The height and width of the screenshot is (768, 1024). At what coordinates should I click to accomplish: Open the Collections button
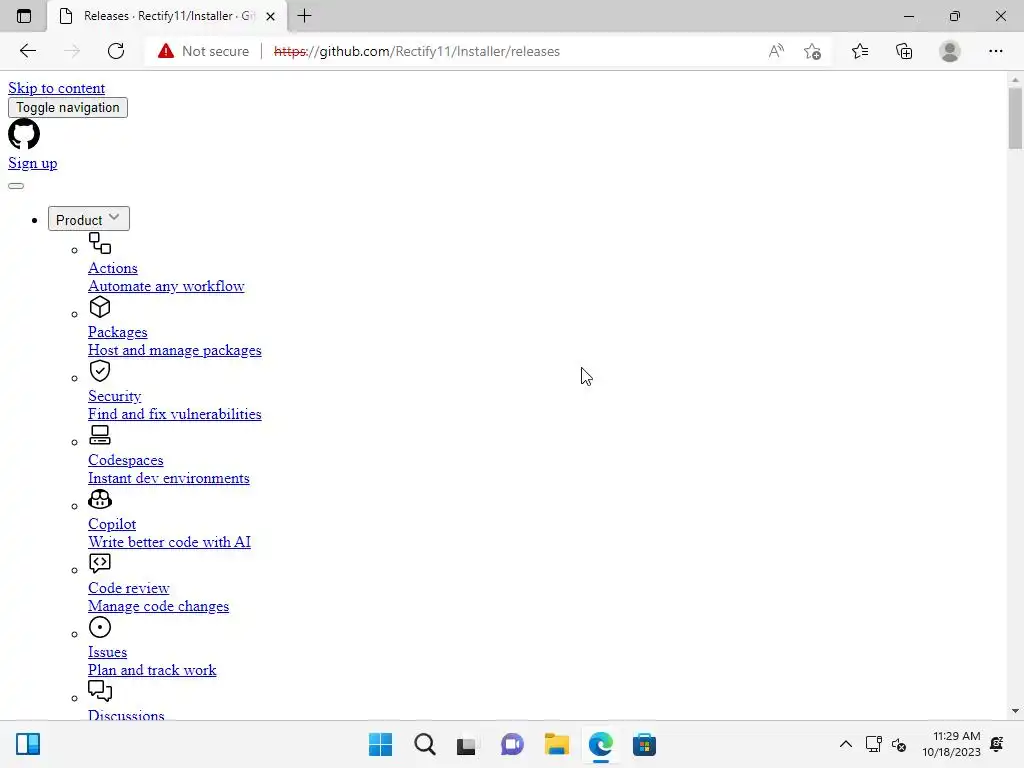point(904,51)
